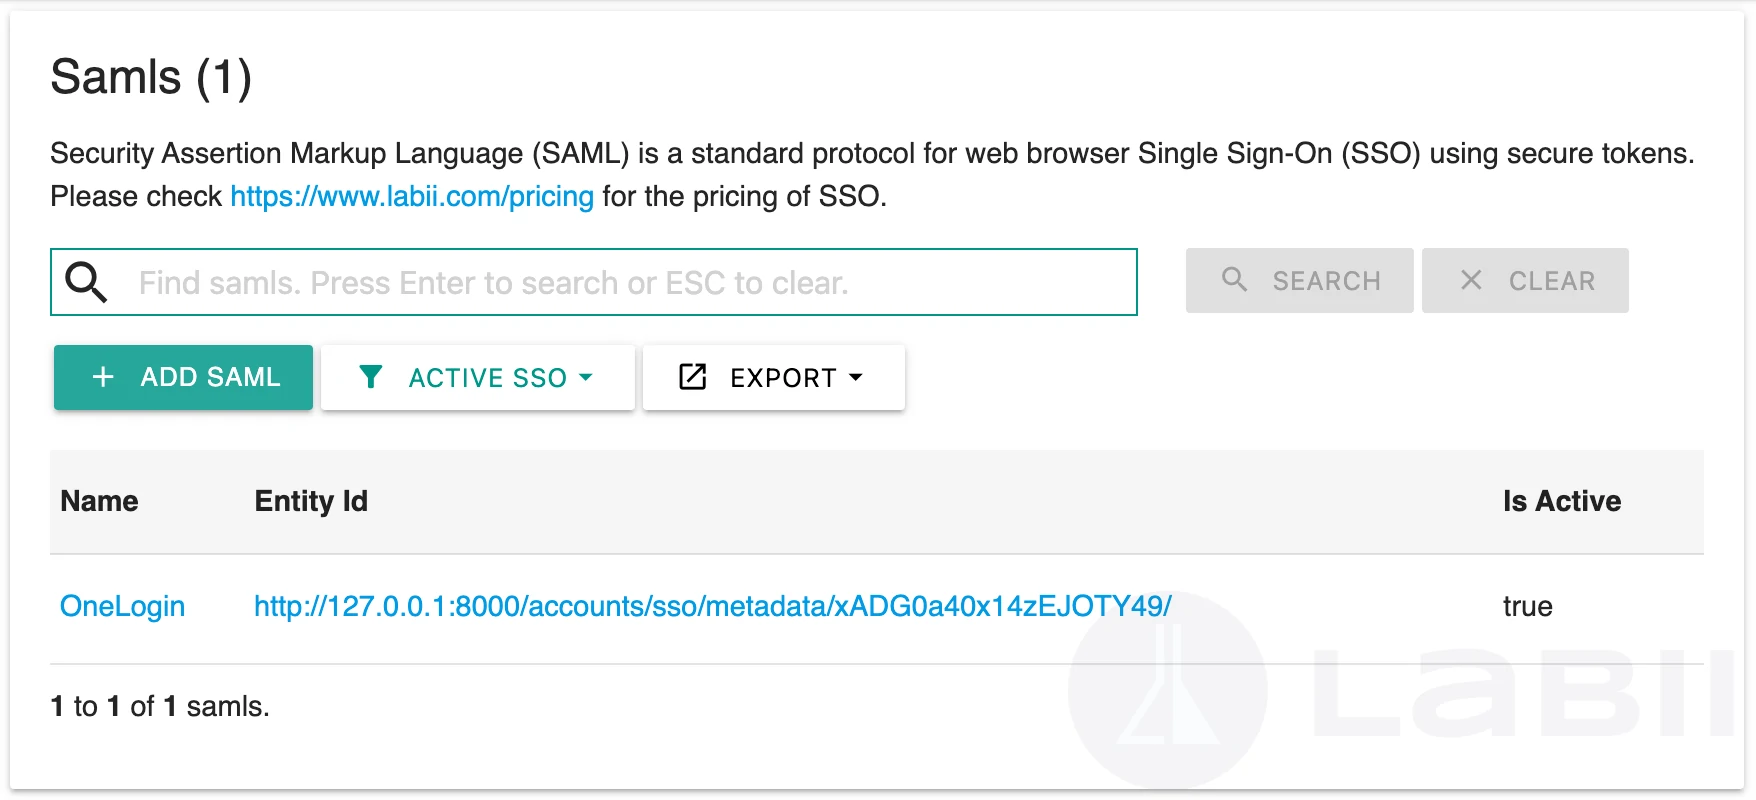Open the OneLogin metadata entity URL
Screen dimensions: 1756x800
point(713,606)
